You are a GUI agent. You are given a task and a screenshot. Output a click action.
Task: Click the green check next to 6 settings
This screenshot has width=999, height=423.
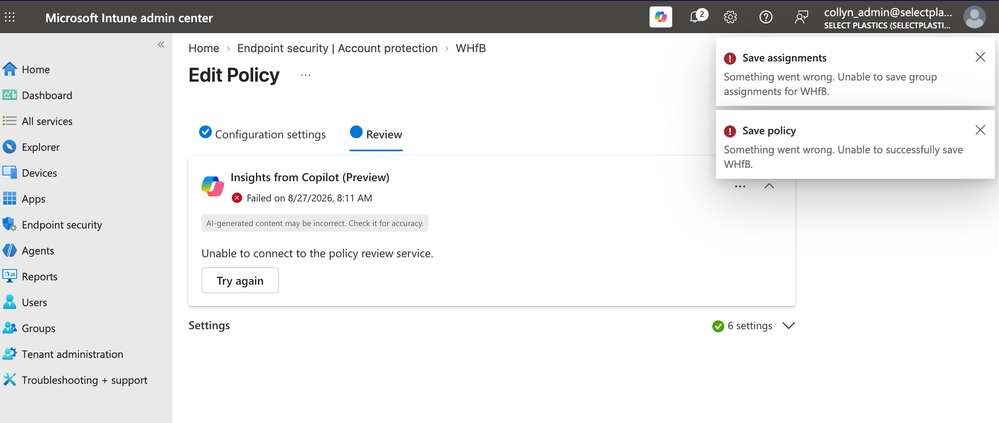(x=718, y=326)
